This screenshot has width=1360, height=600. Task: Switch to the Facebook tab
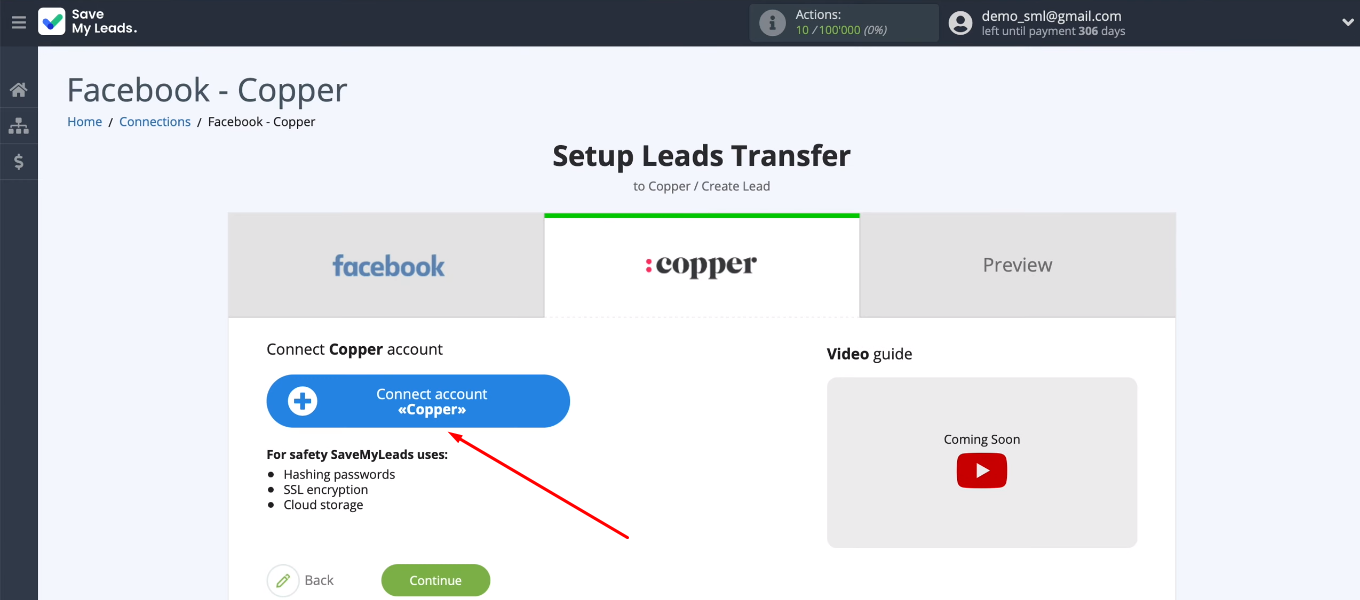point(387,266)
